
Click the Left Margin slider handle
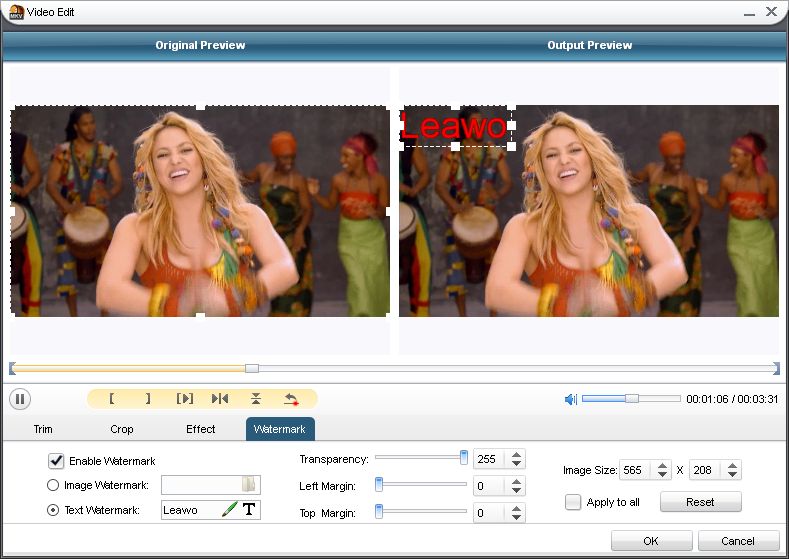[379, 485]
